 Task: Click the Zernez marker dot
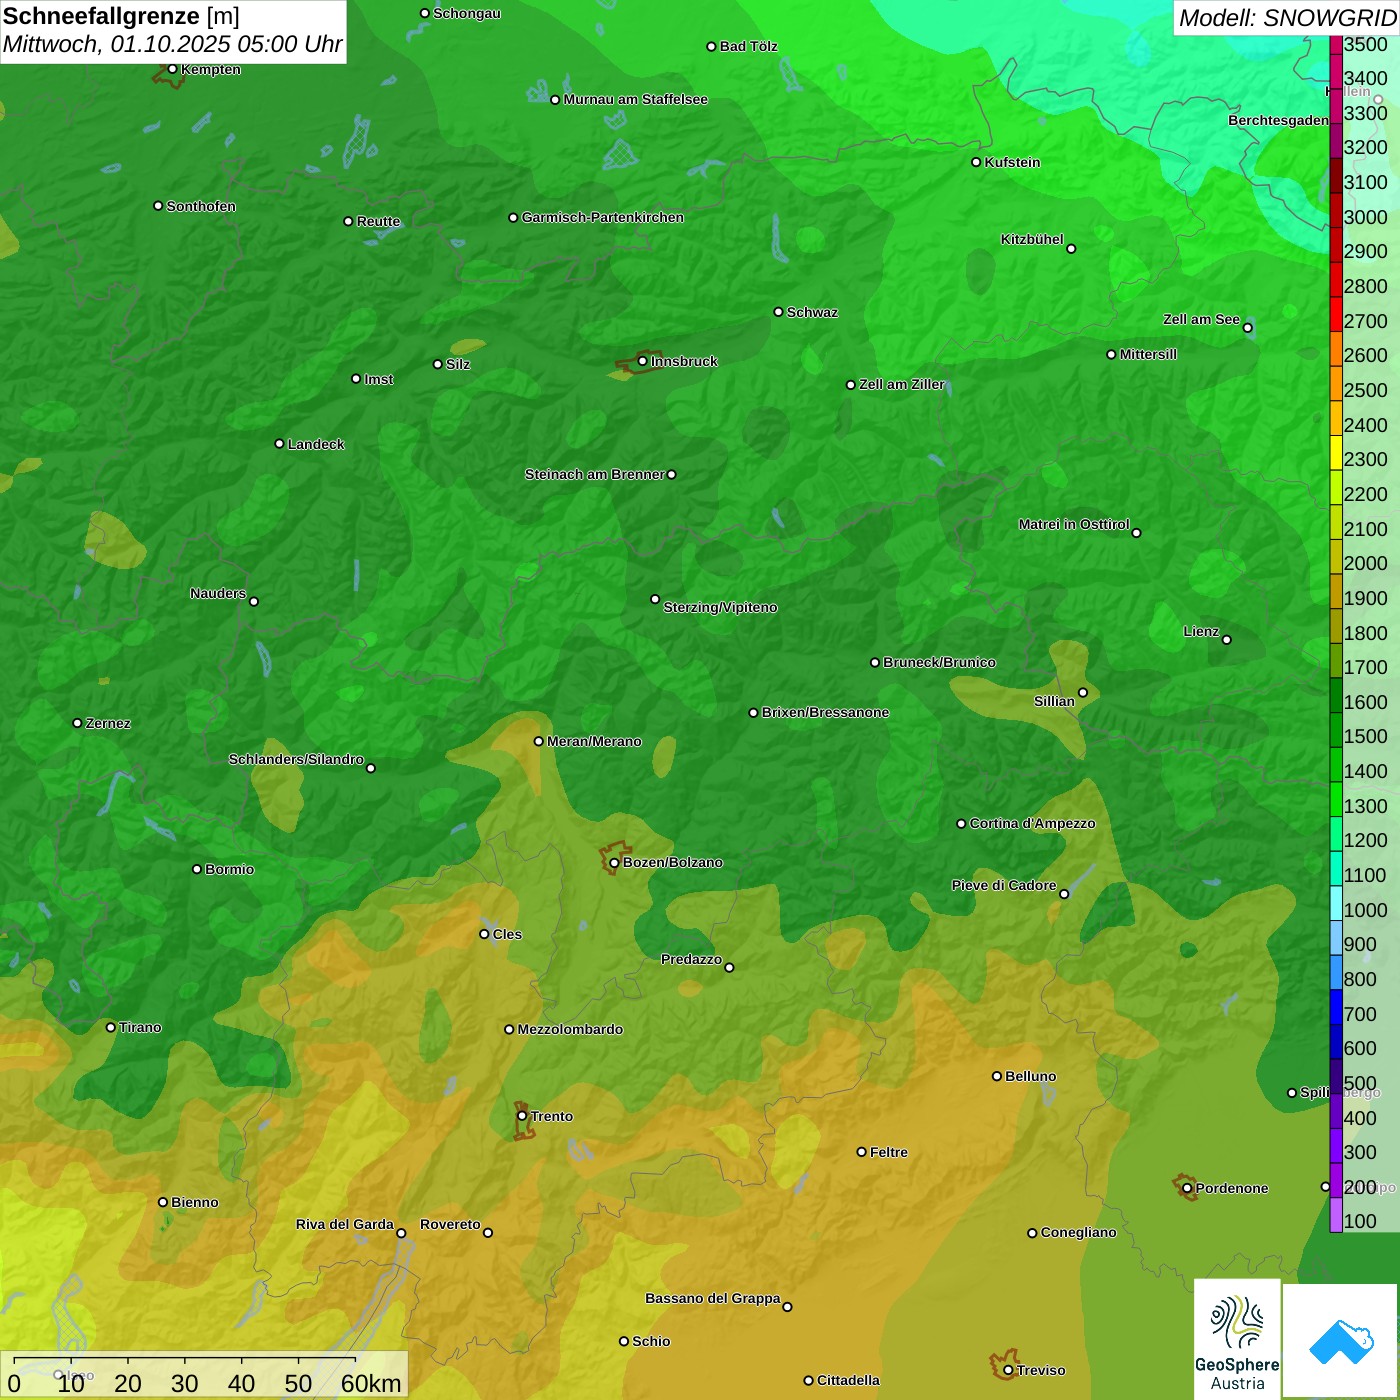[x=77, y=723]
